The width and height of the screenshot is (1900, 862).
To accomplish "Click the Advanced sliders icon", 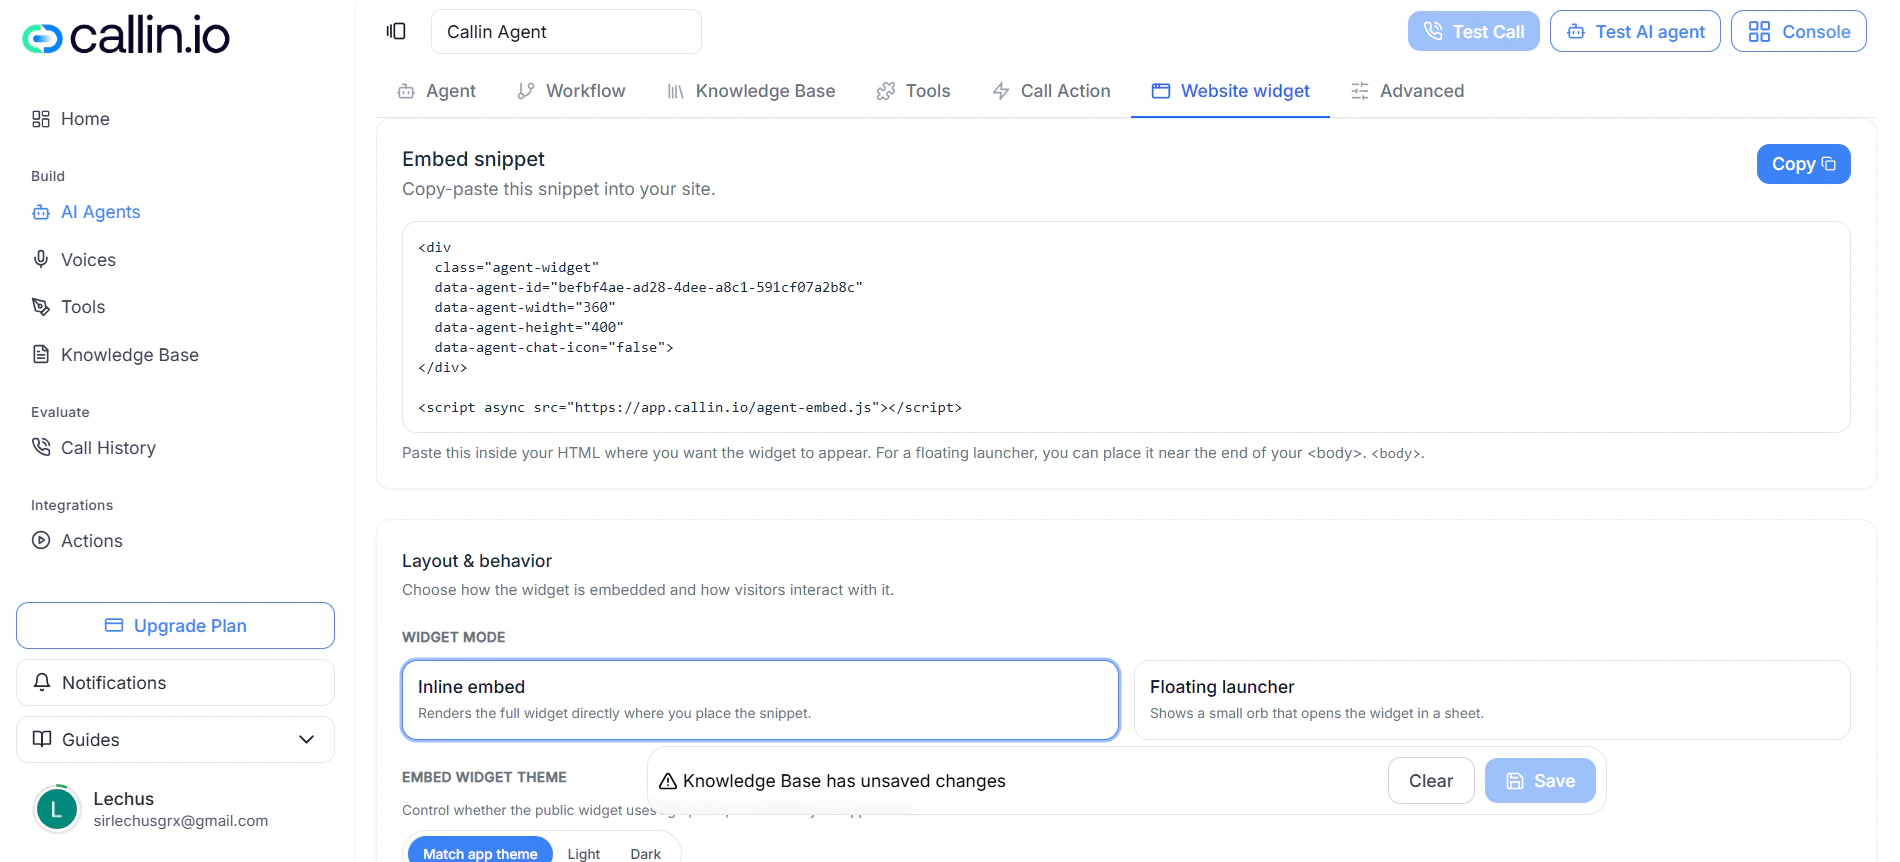I will [1360, 91].
